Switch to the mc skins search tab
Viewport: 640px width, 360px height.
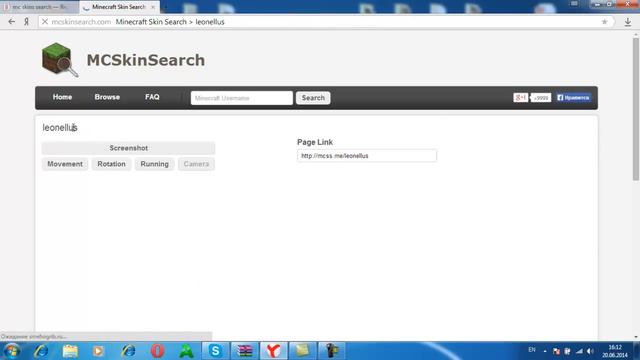tap(39, 7)
